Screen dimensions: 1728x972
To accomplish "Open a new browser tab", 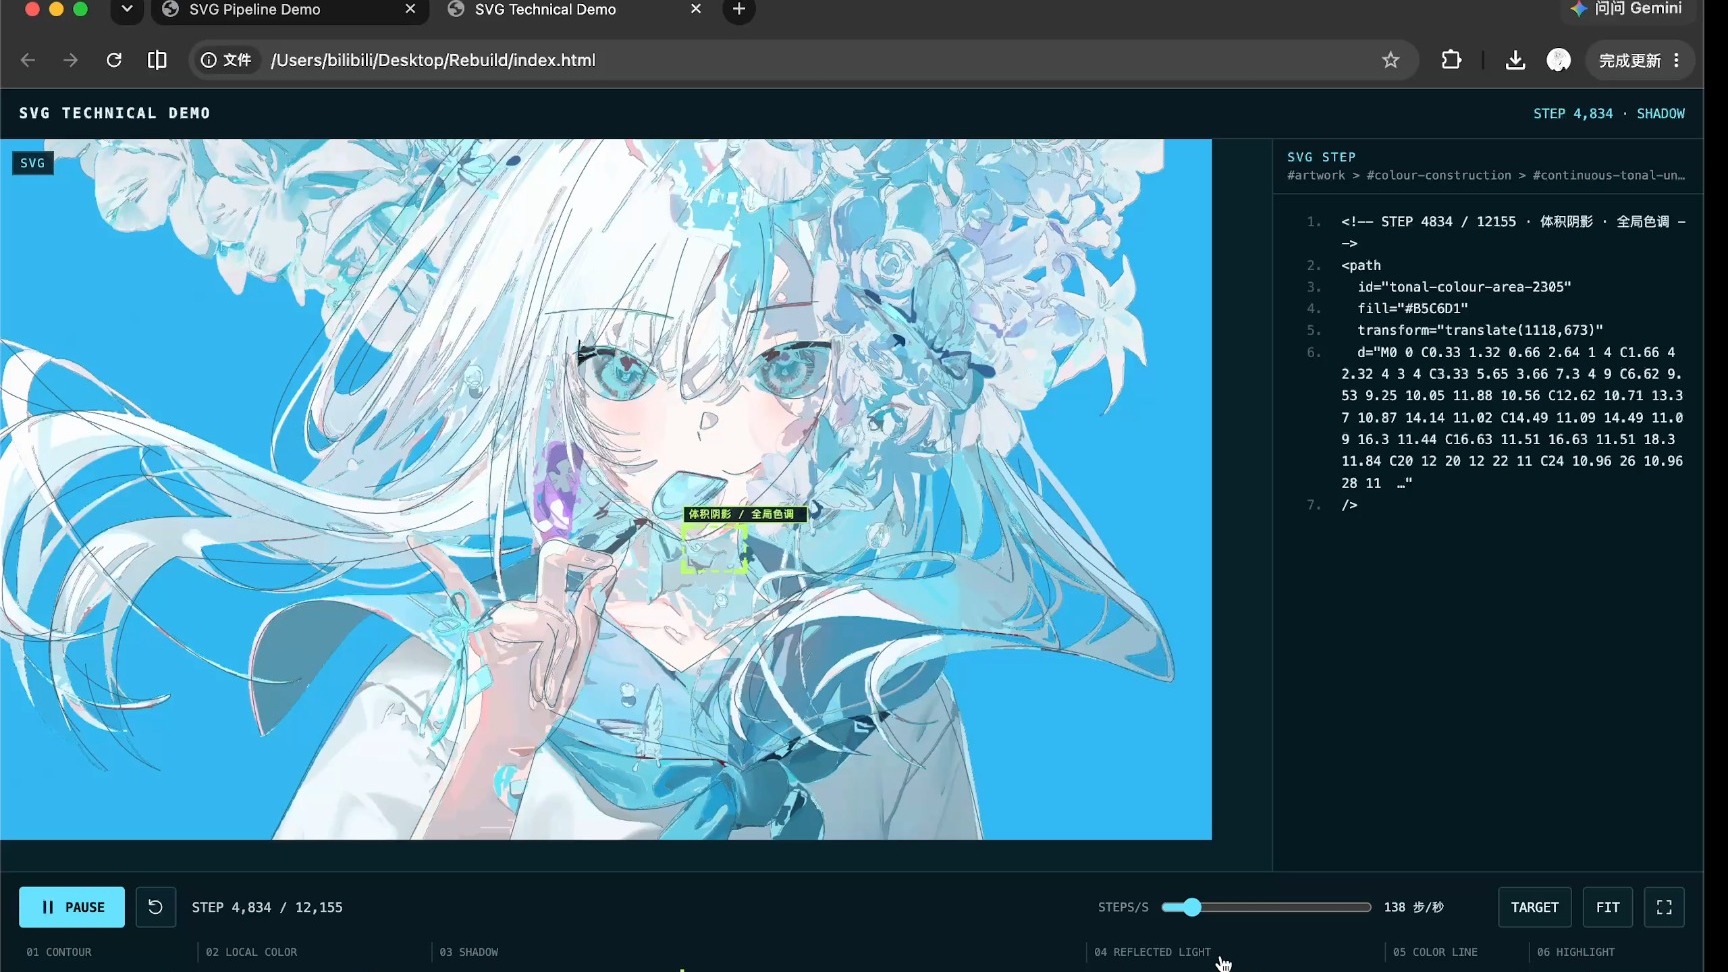I will click(x=739, y=10).
